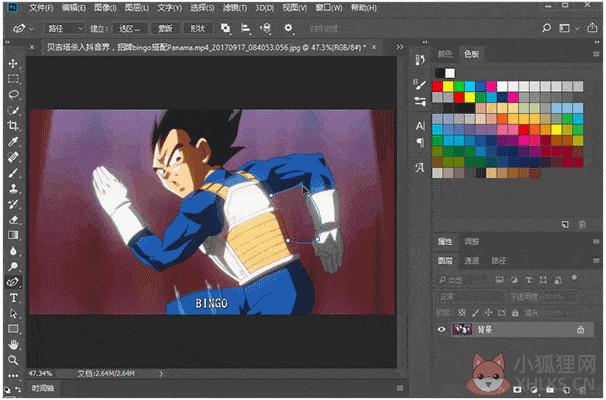606x400 pixels.
Task: Select the Lasso tool
Action: [x=13, y=94]
